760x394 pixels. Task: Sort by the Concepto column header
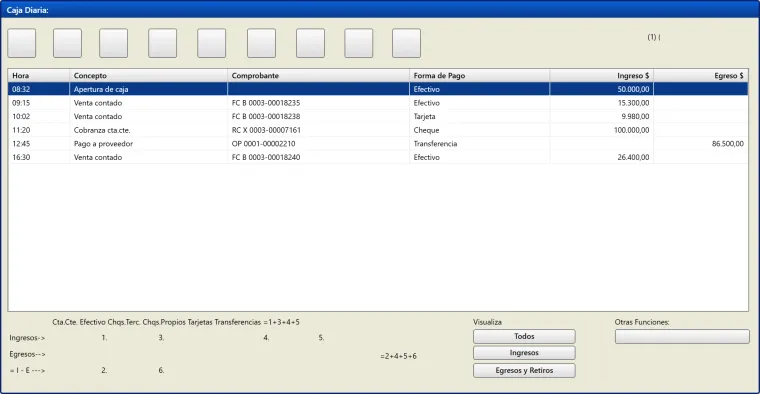tap(148, 76)
